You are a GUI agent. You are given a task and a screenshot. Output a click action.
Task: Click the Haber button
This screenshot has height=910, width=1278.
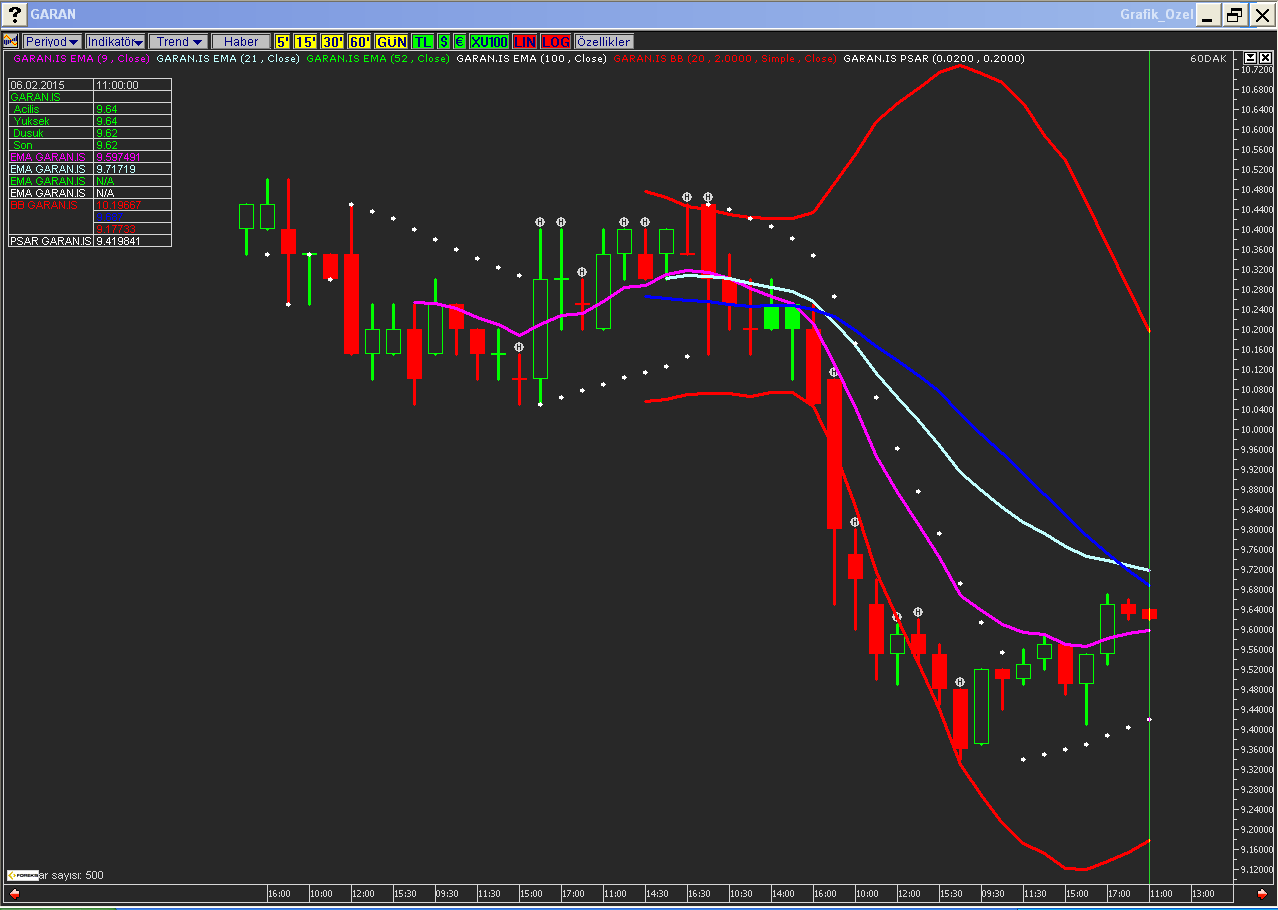tap(241, 41)
